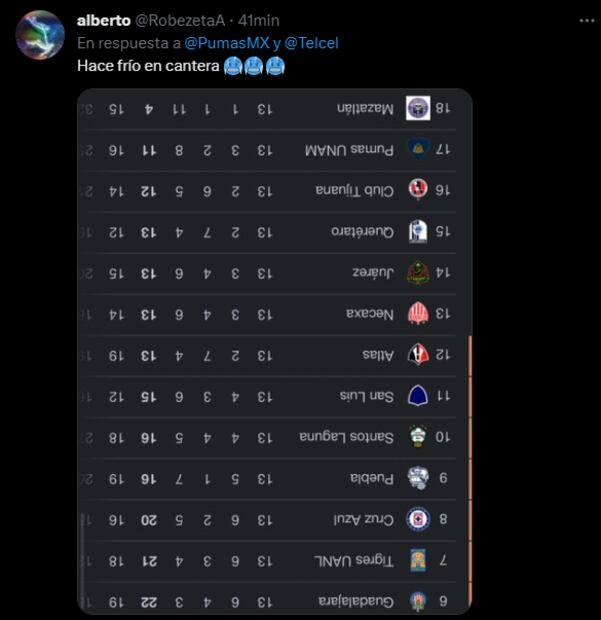The width and height of the screenshot is (601, 620).
Task: Click the Tigres UANL team crest
Action: point(418,560)
